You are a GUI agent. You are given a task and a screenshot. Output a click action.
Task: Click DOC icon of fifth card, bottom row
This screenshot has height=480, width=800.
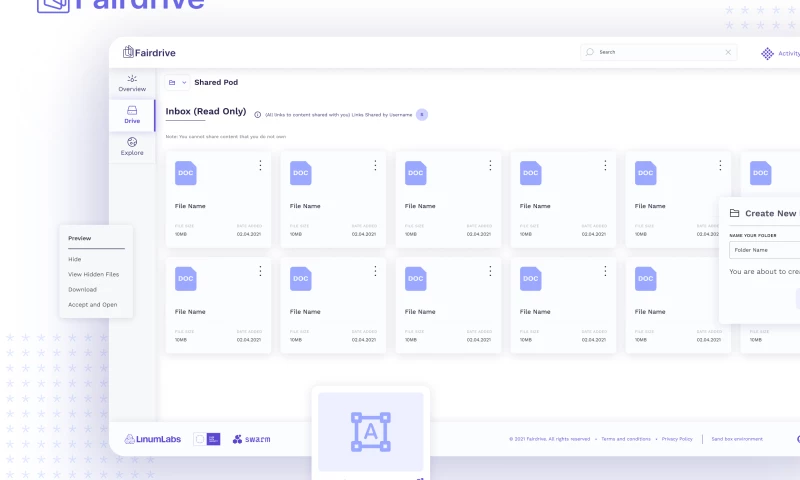(645, 279)
